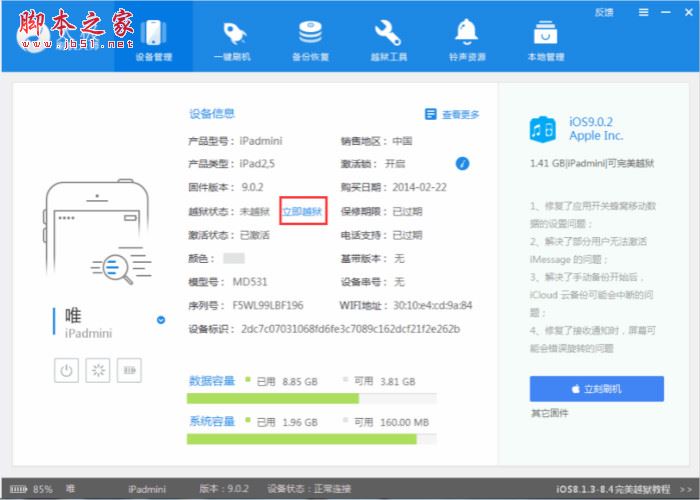Go to 铃声资源 ringtone resources tab
This screenshot has height=500, width=700.
[467, 40]
